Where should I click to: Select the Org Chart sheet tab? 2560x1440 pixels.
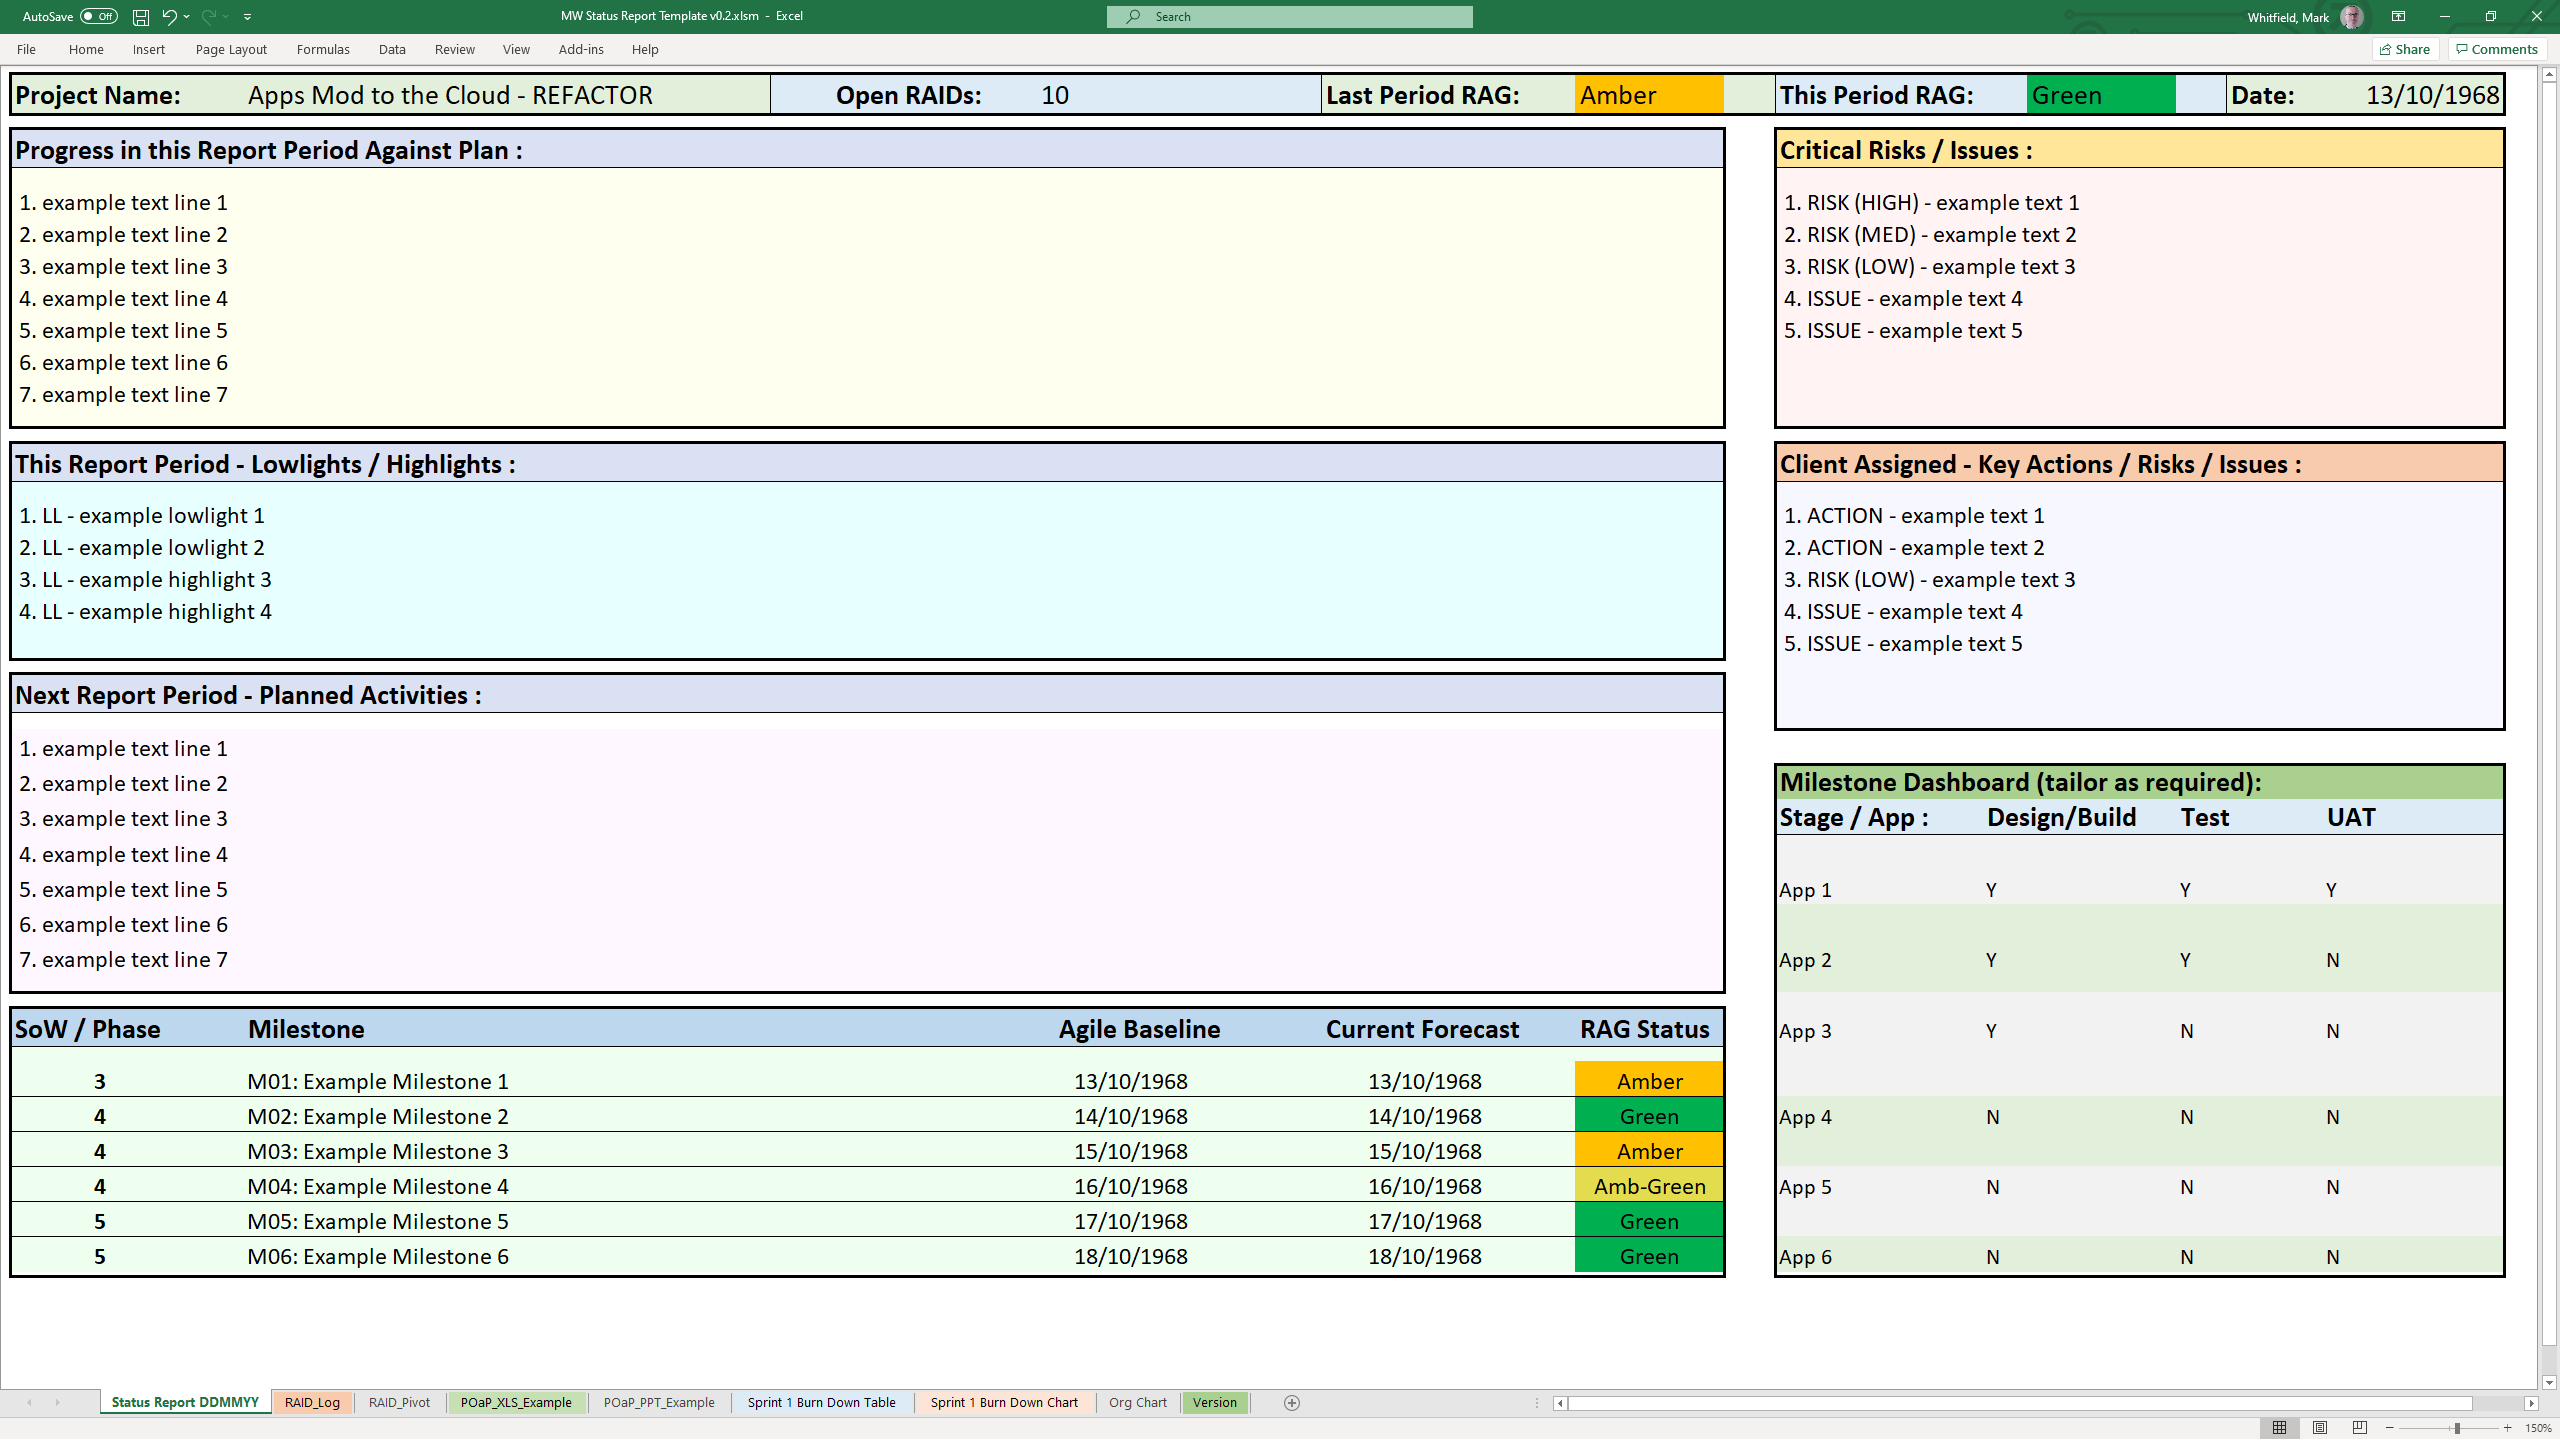tap(1136, 1403)
